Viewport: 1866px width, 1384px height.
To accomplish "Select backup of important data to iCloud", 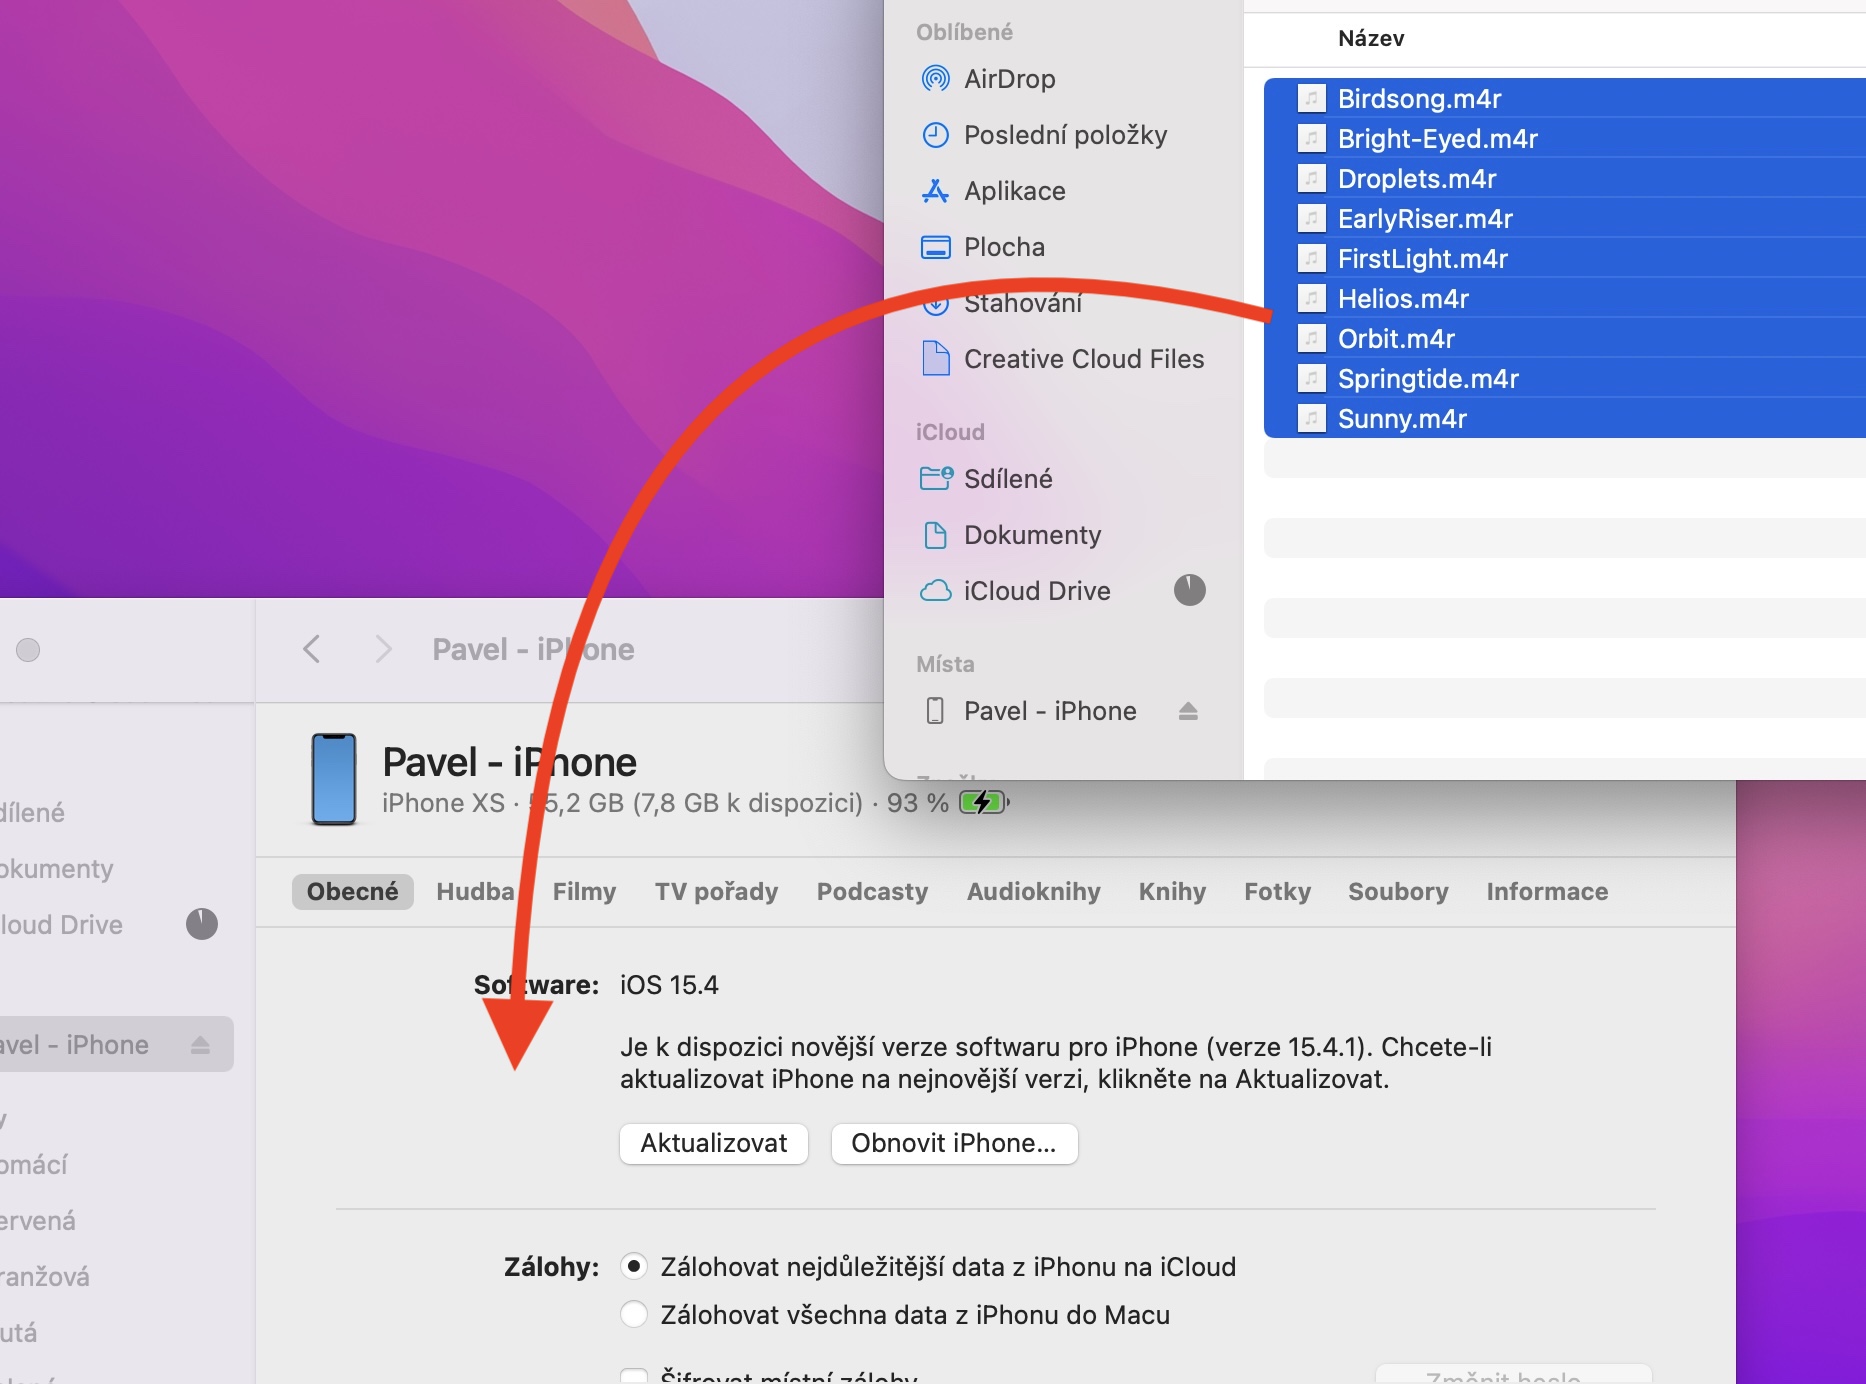I will pyautogui.click(x=634, y=1266).
